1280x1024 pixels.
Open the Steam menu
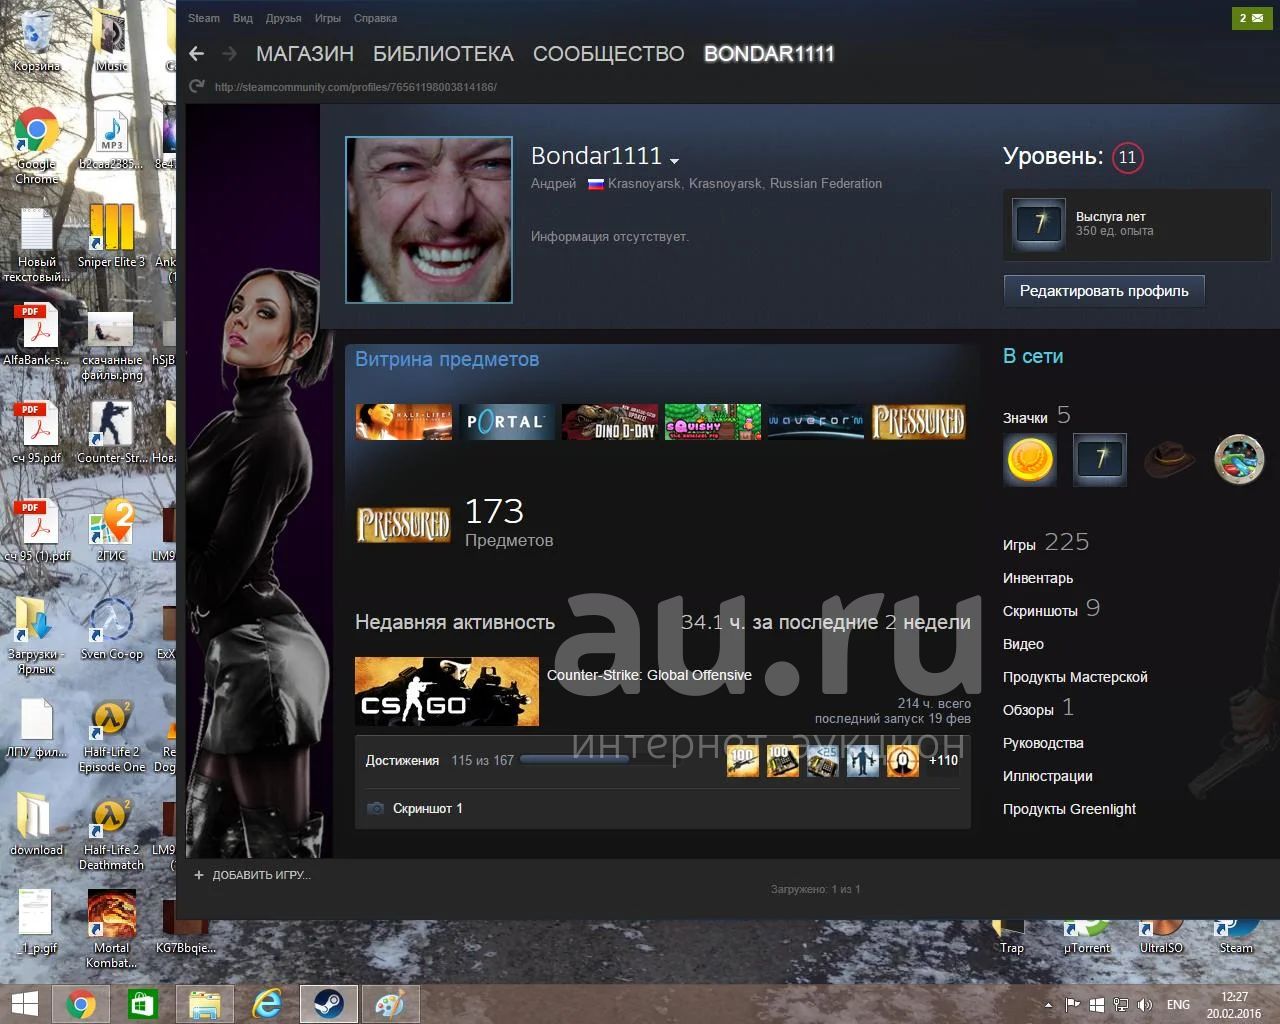click(x=204, y=18)
